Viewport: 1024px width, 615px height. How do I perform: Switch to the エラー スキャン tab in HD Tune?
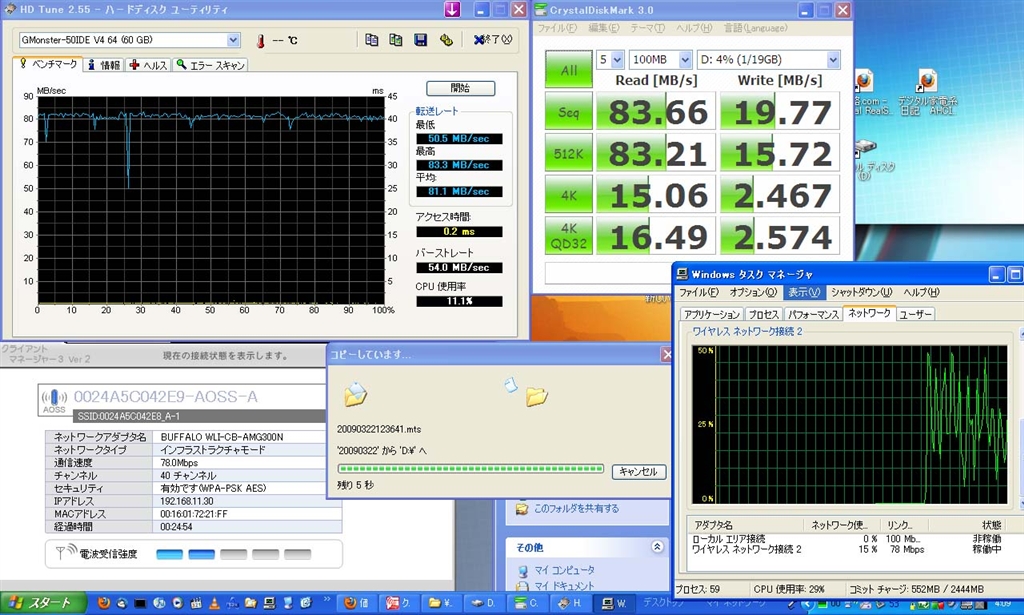click(210, 65)
